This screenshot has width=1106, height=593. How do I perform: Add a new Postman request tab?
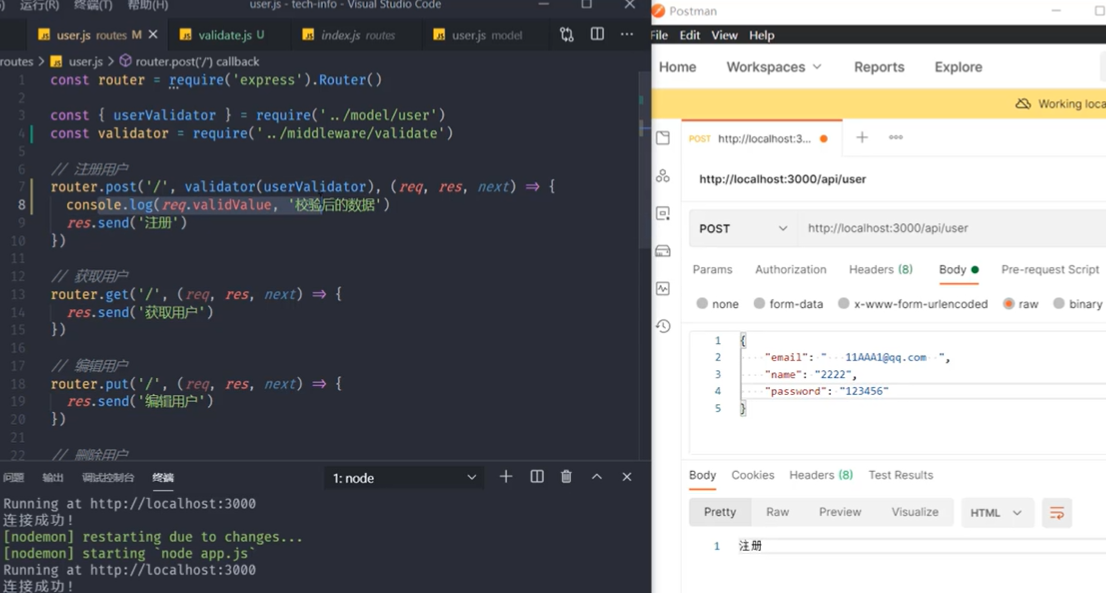pyautogui.click(x=862, y=137)
